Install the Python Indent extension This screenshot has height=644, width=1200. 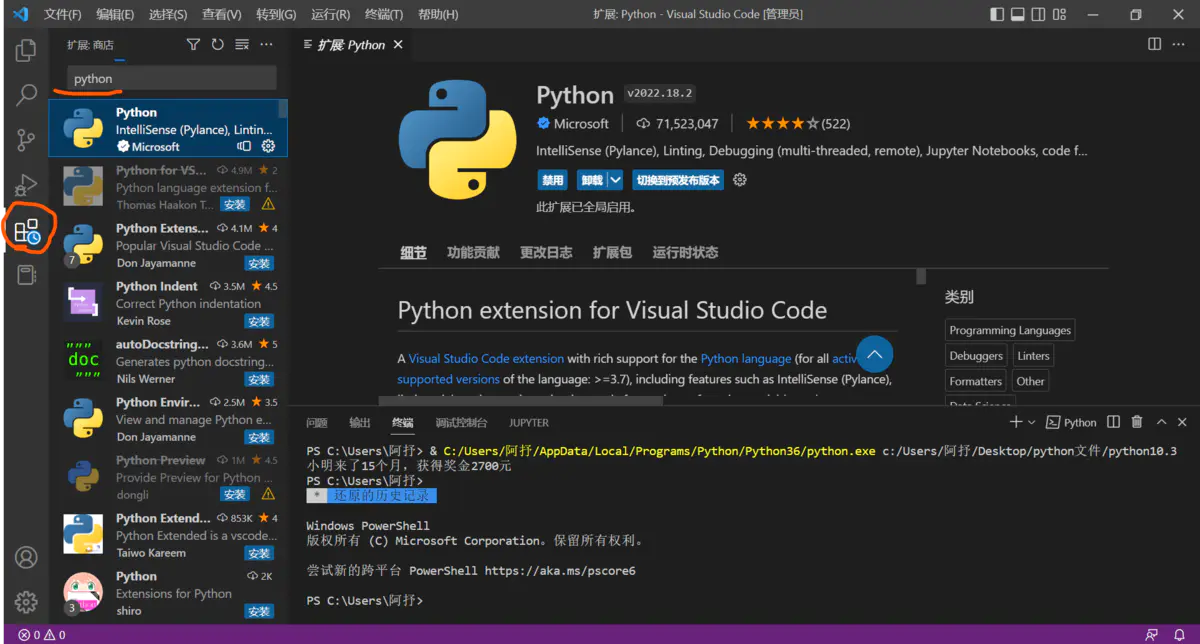coord(259,321)
